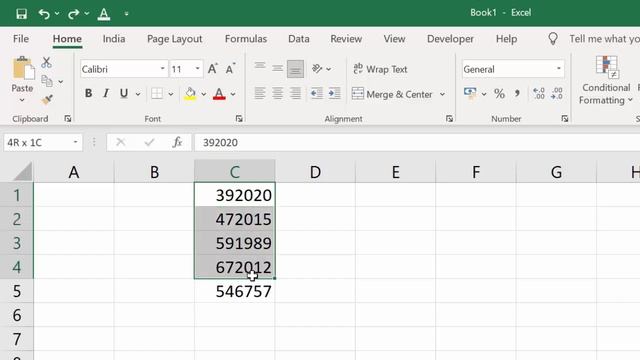Enable Wrap Text
The height and width of the screenshot is (360, 640).
coord(380,69)
